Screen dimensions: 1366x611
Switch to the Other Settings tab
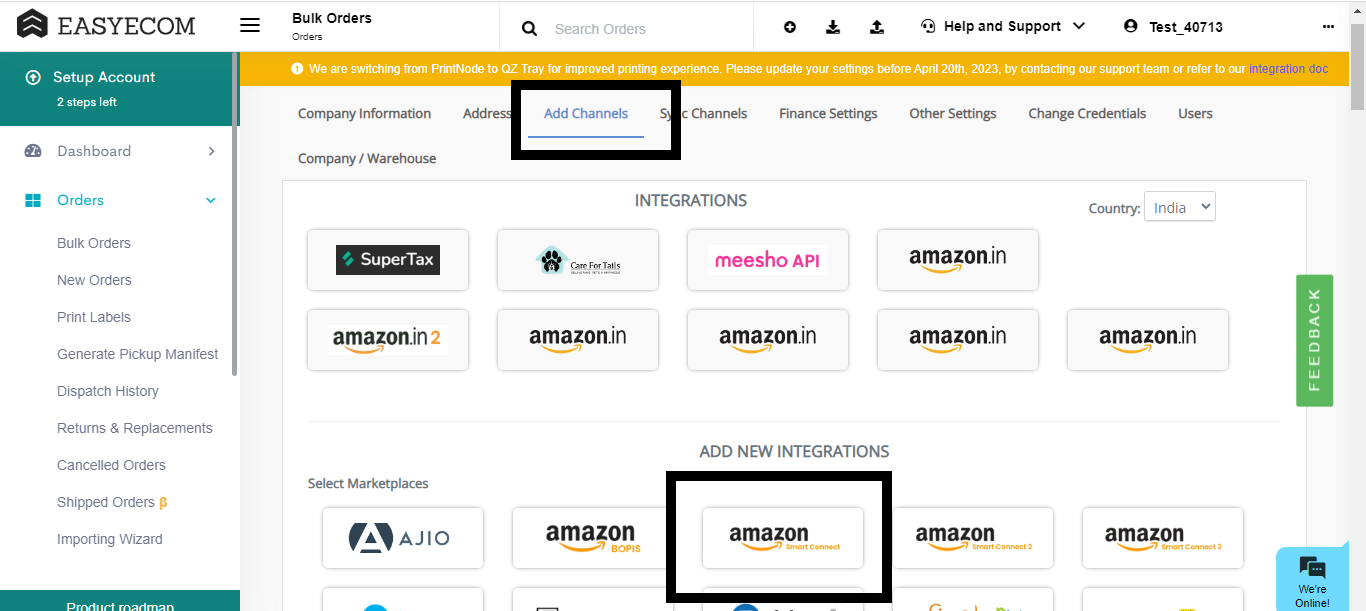click(x=953, y=113)
